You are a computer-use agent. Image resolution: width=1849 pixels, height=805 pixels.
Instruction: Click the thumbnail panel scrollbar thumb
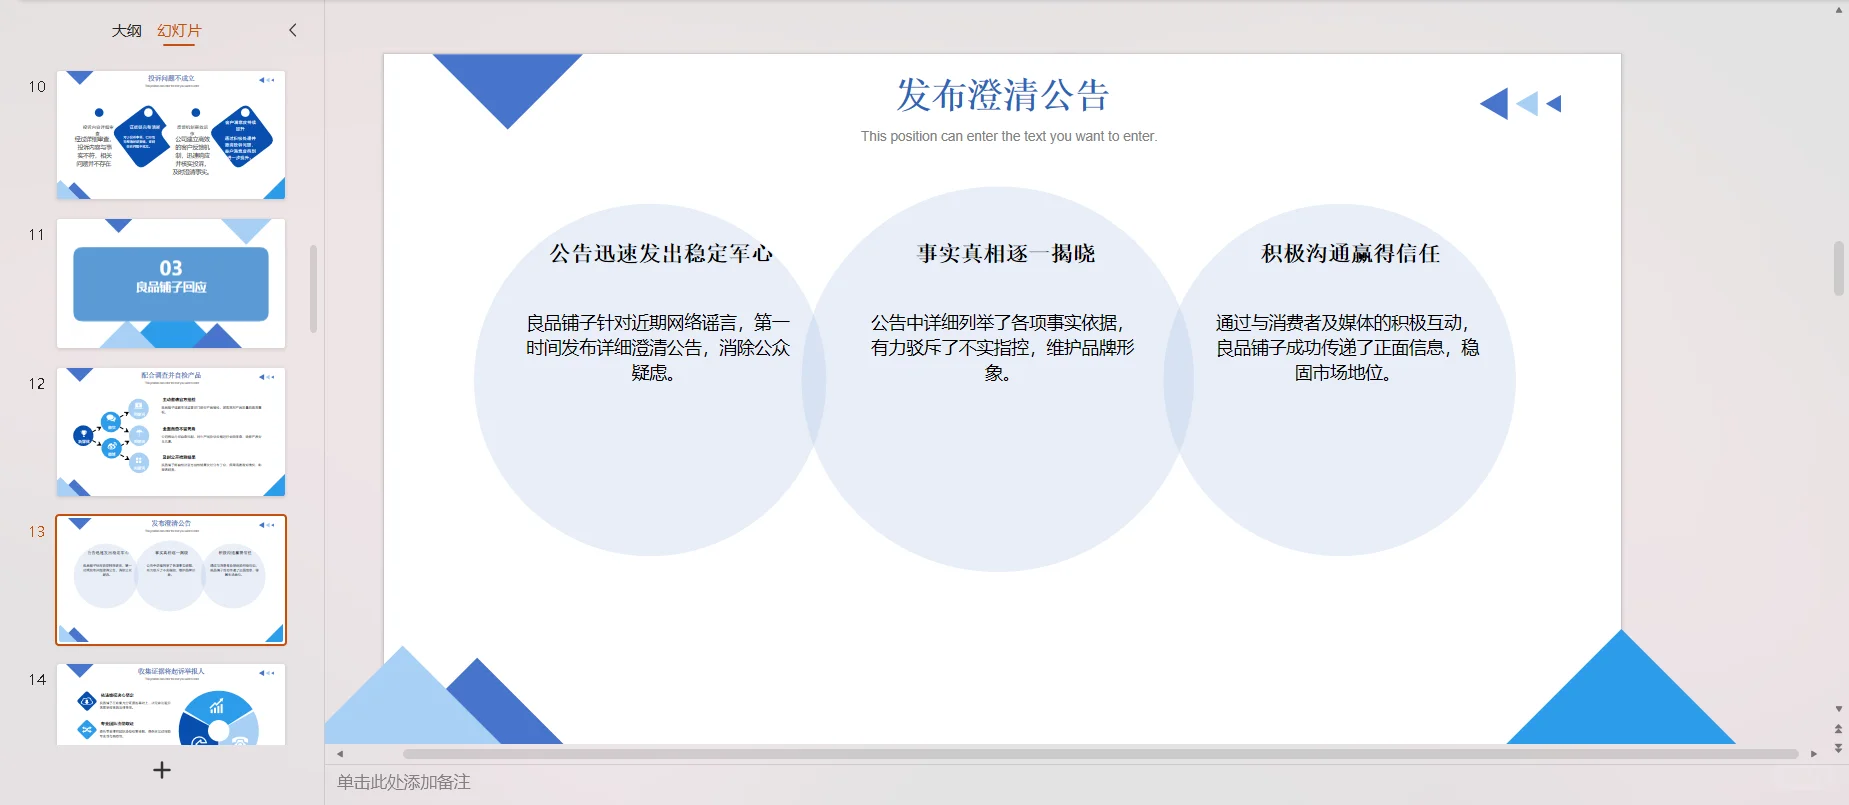[x=314, y=289]
